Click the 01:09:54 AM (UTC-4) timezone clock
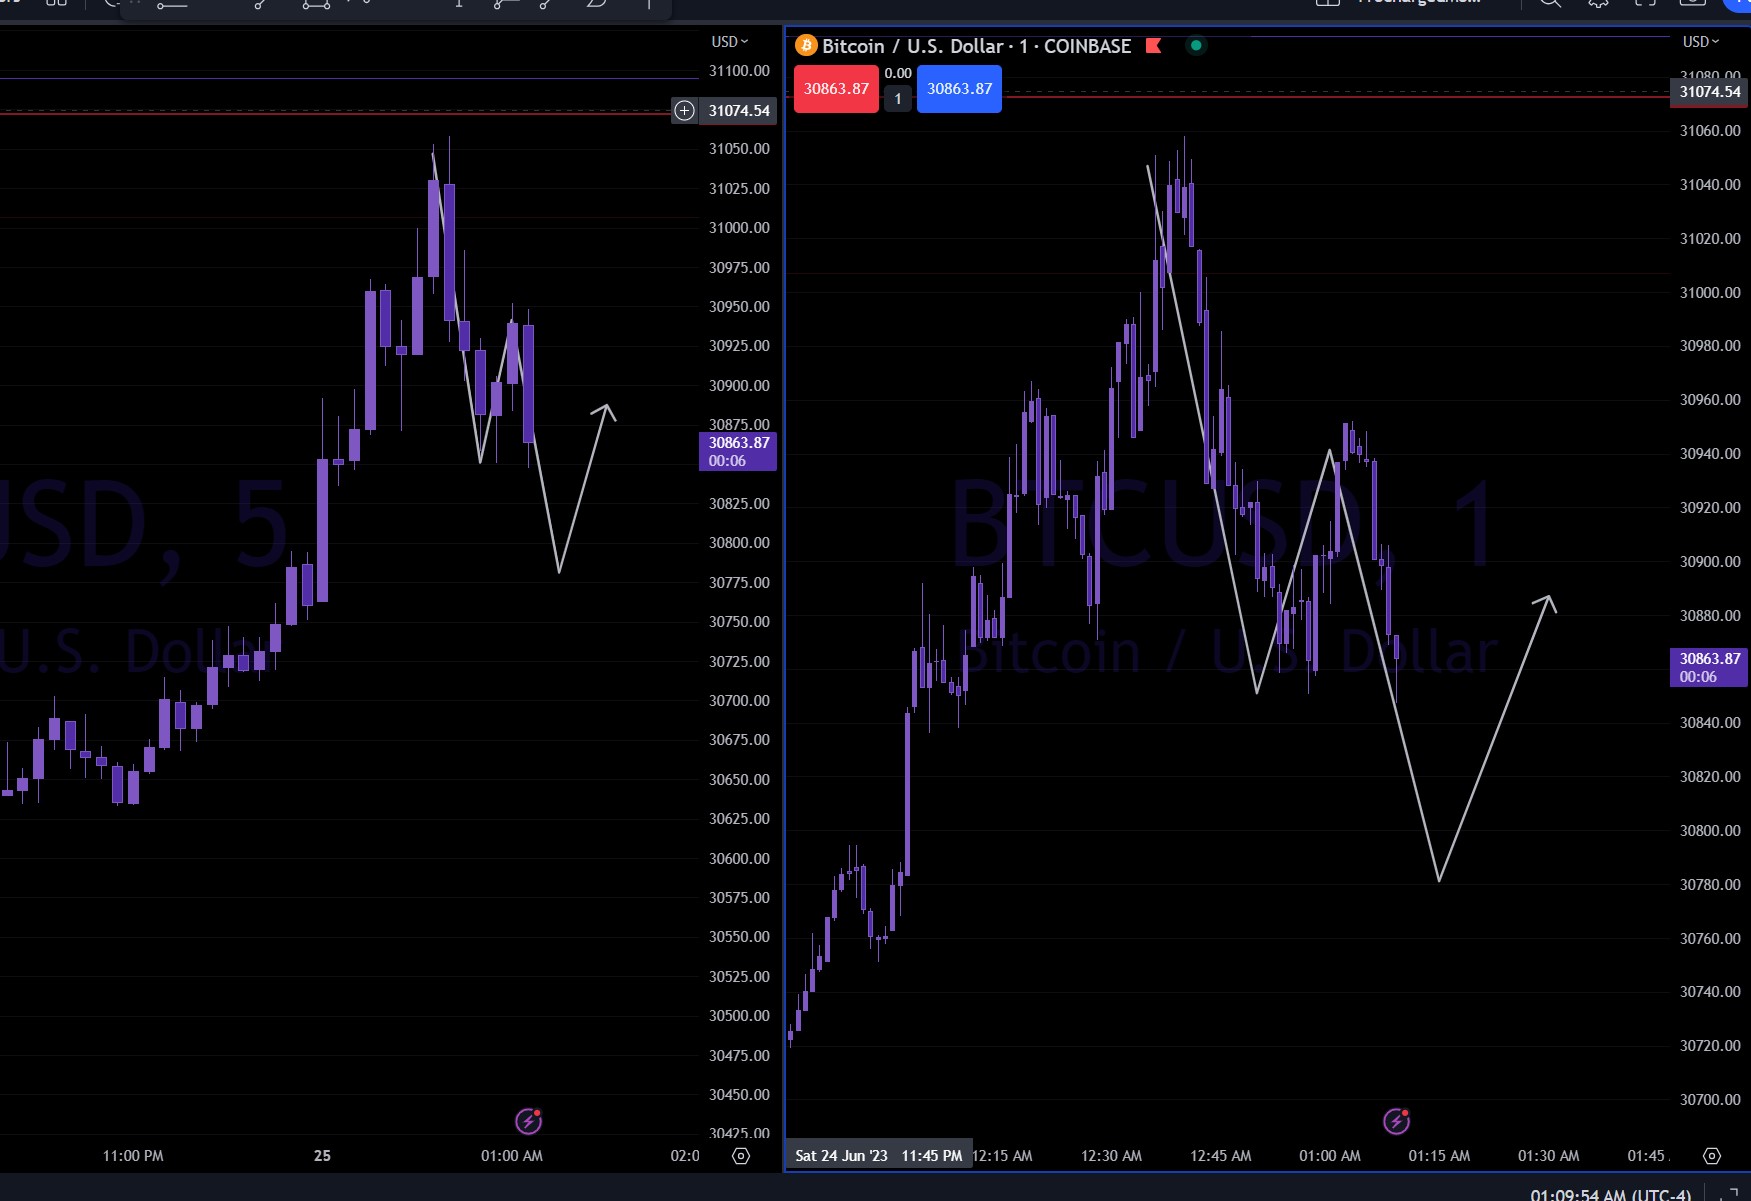 (x=1611, y=1195)
